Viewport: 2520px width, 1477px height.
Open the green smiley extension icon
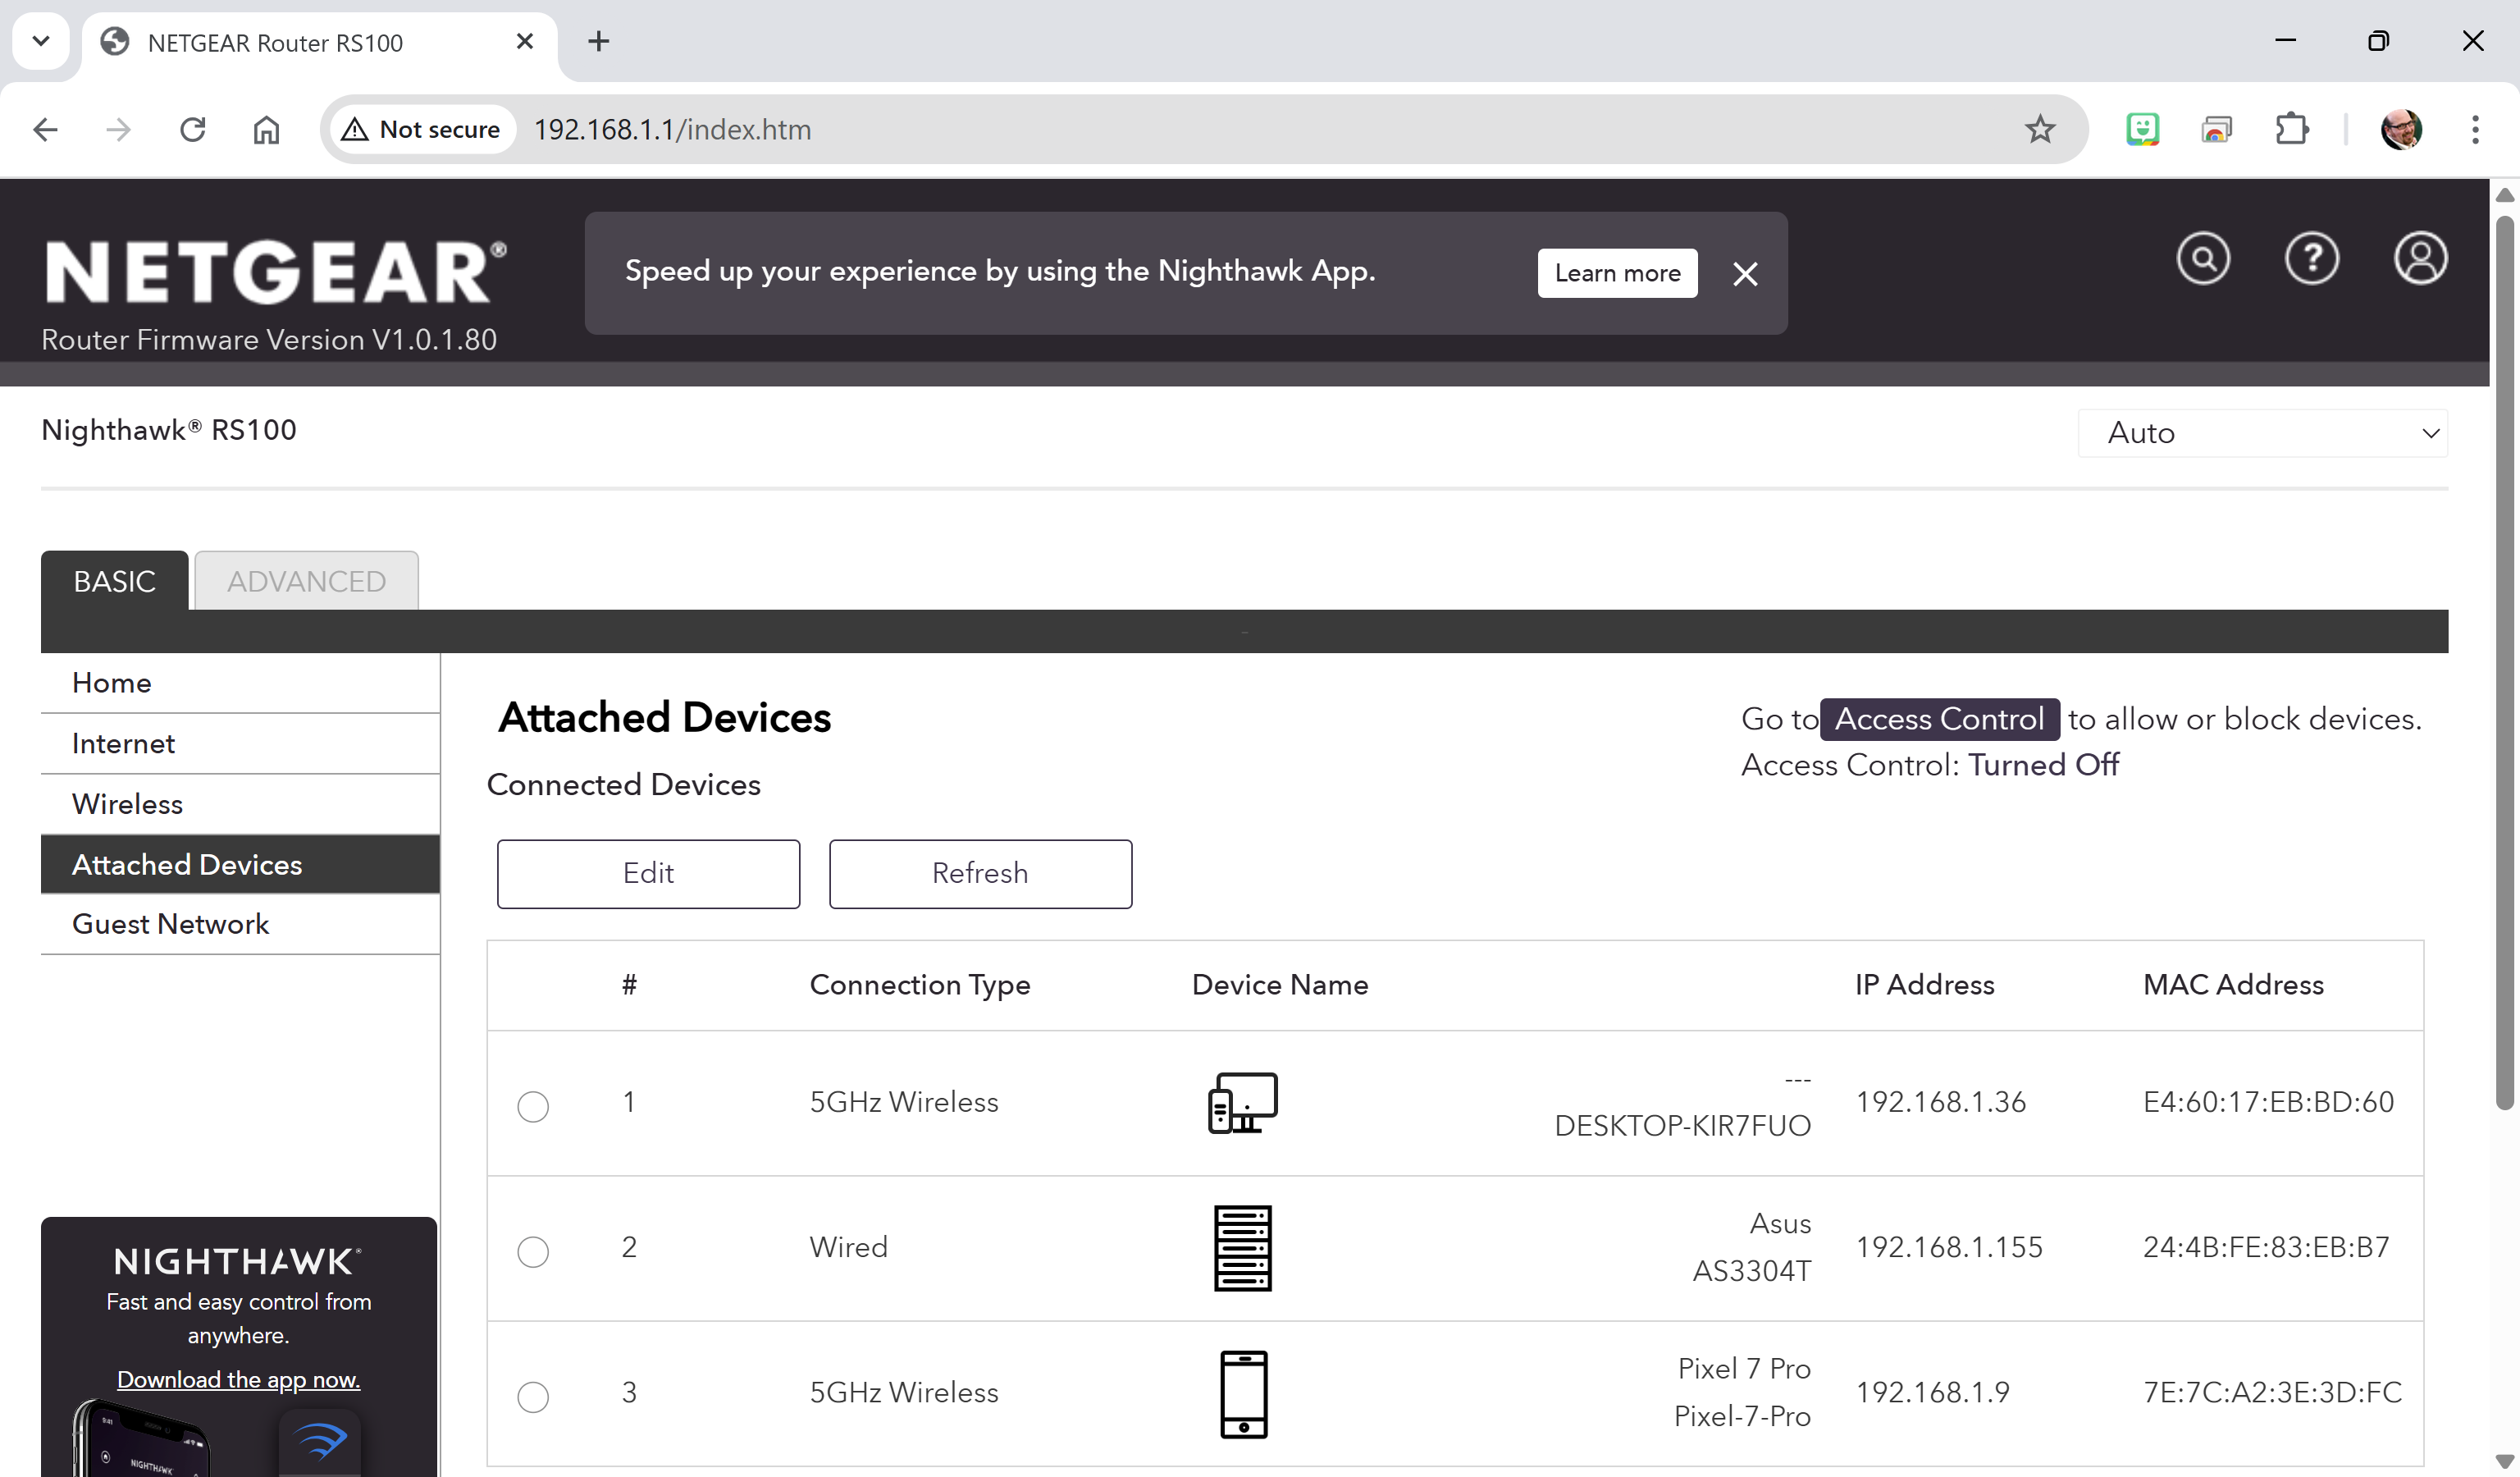click(2142, 129)
